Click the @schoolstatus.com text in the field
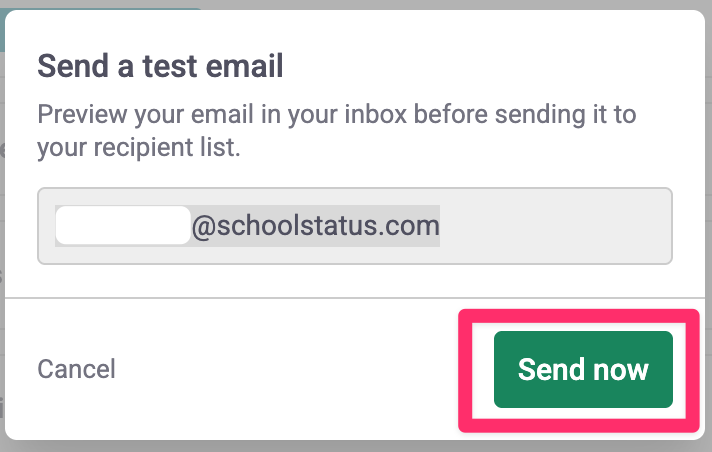The height and width of the screenshot is (452, 712). click(x=315, y=226)
